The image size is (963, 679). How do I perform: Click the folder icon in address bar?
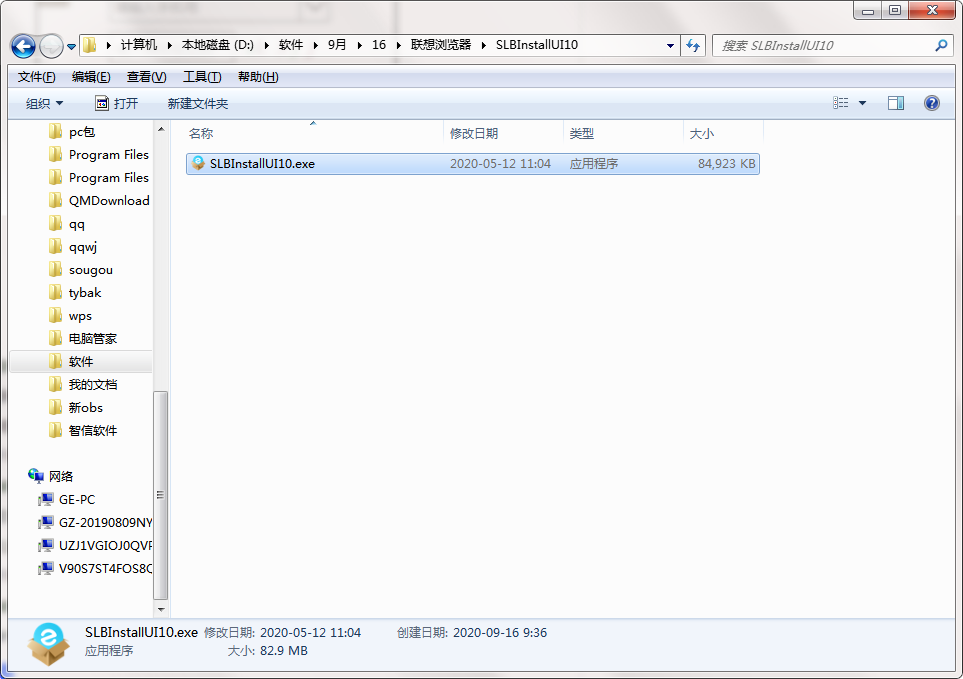pyautogui.click(x=90, y=45)
